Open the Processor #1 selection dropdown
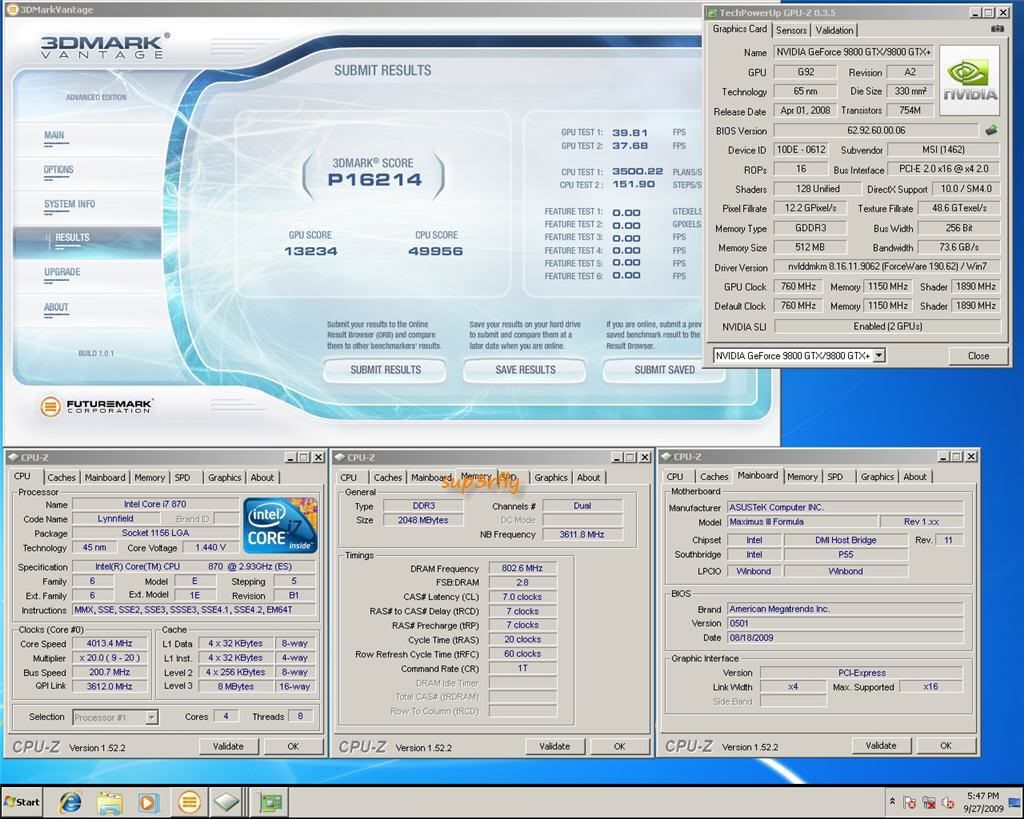Viewport: 1024px width, 819px height. 151,717
